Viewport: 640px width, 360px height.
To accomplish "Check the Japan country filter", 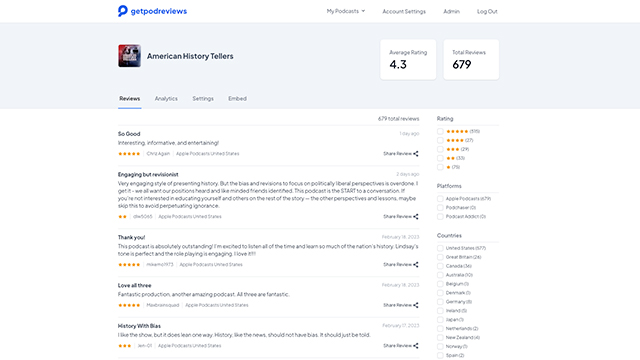I will coord(440,320).
